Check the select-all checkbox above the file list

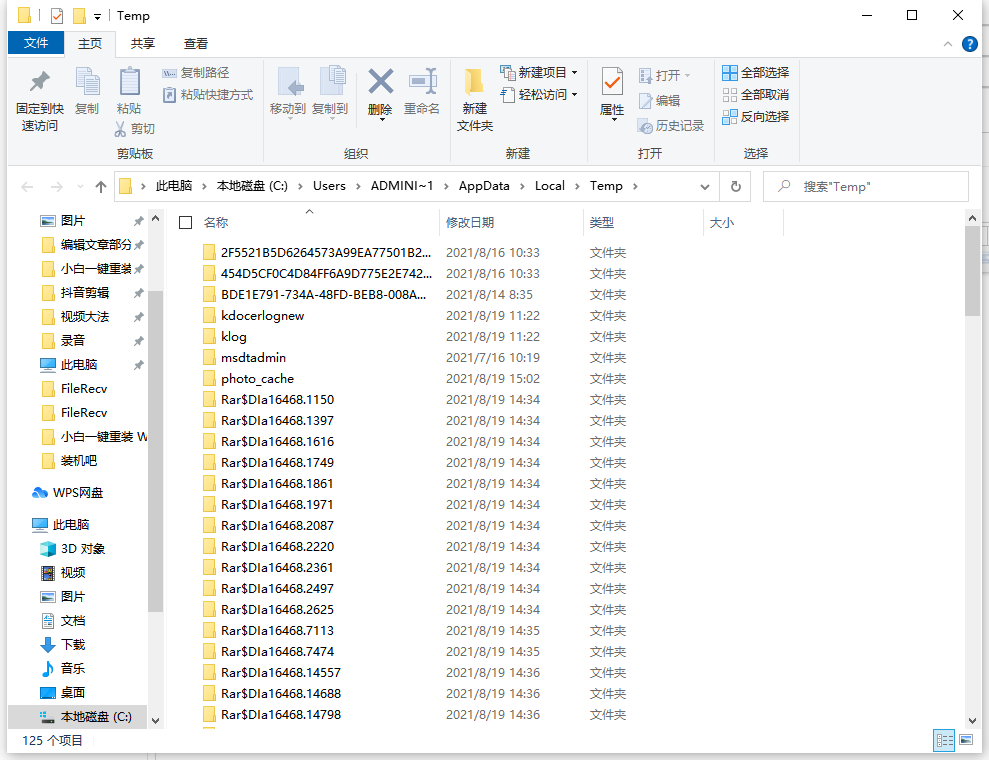coord(185,221)
